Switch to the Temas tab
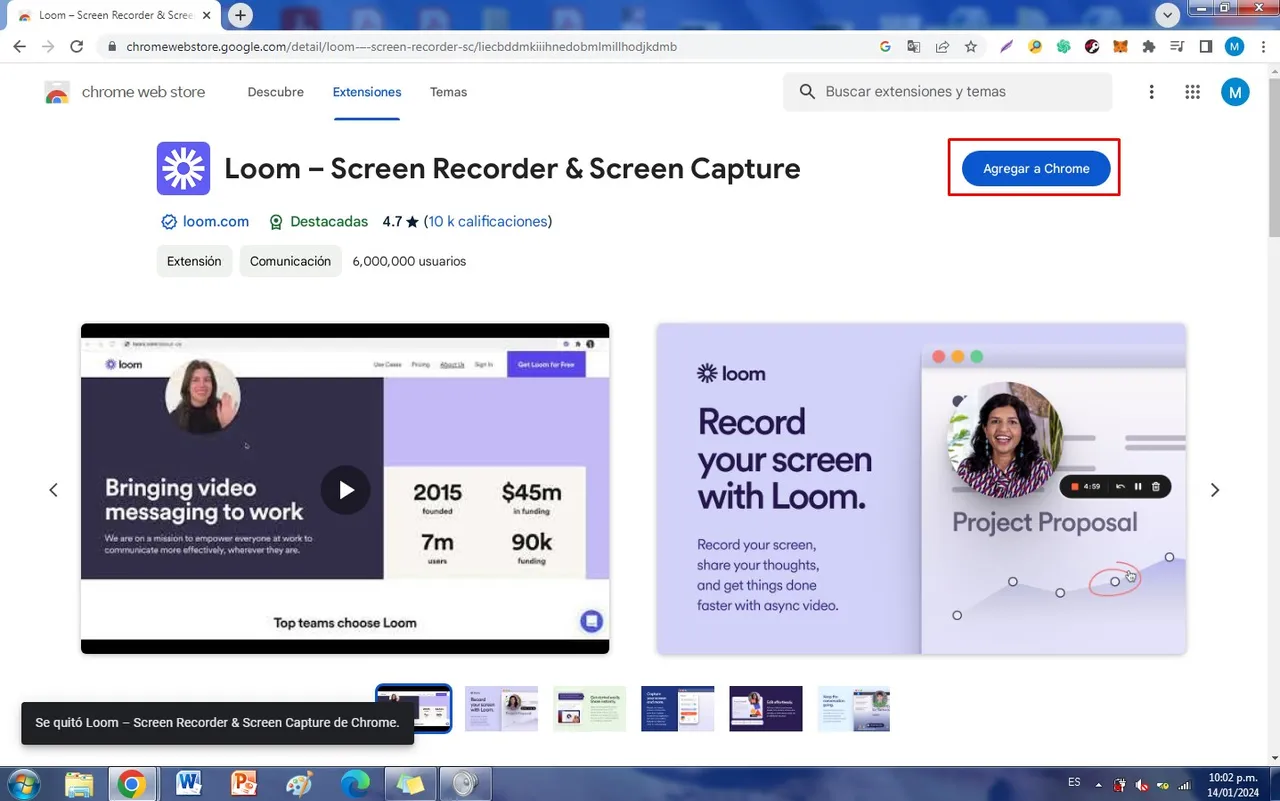The height and width of the screenshot is (801, 1280). 448,92
